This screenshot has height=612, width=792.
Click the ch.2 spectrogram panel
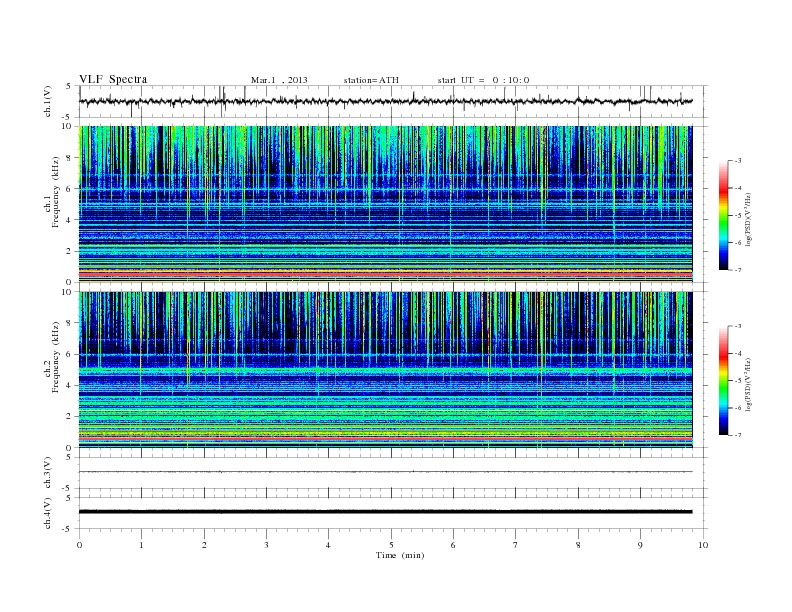385,370
